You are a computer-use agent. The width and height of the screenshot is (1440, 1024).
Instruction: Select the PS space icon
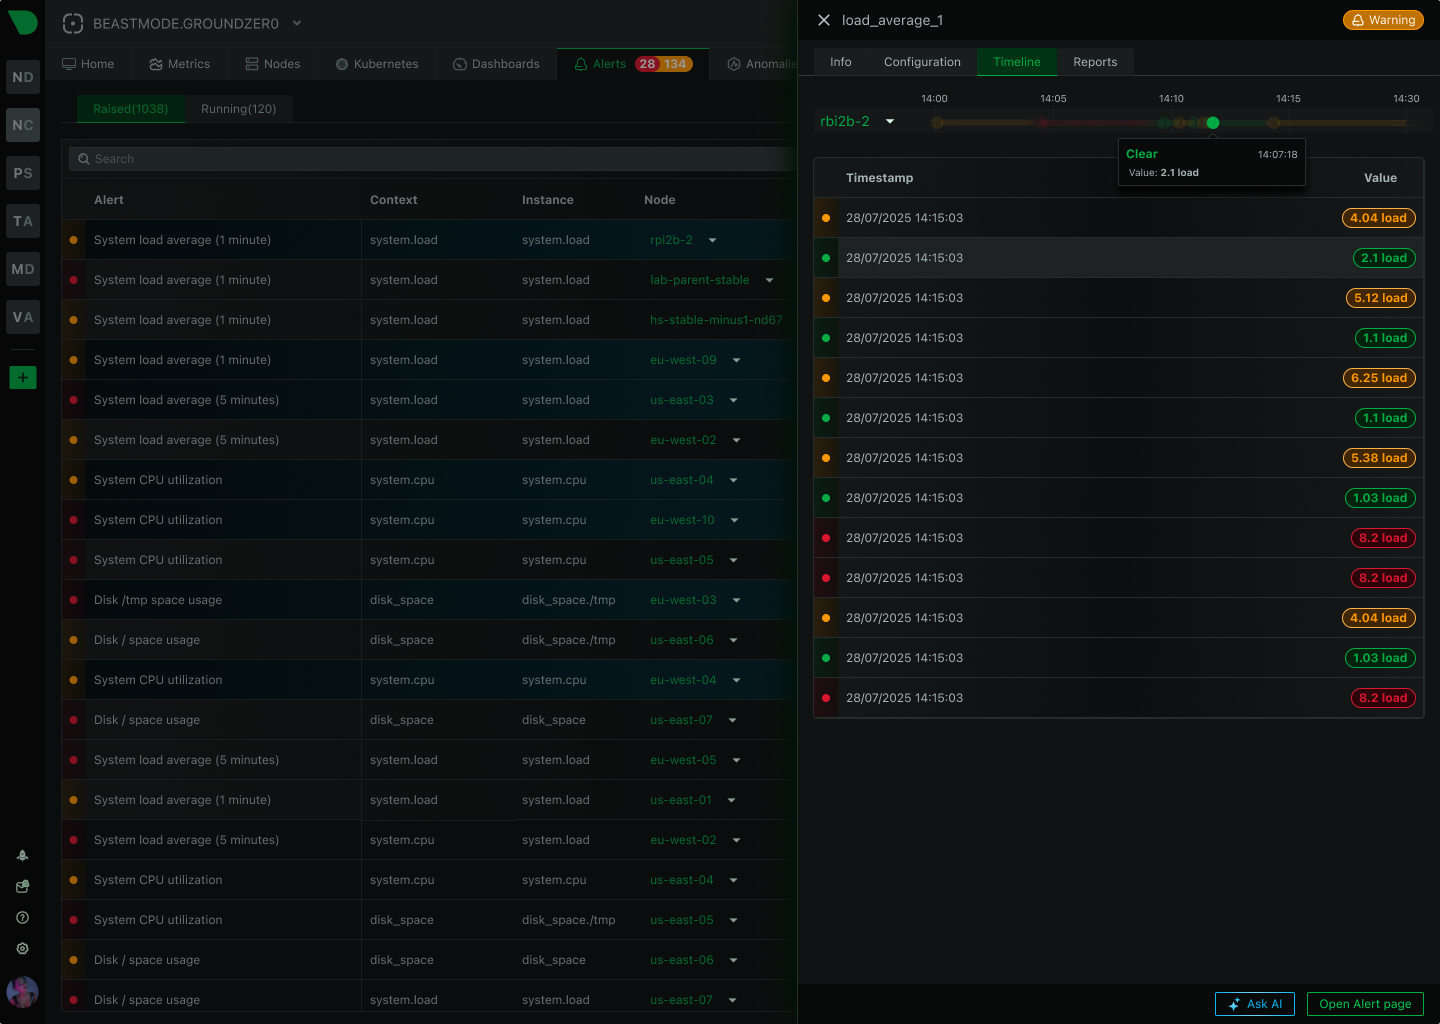tap(22, 173)
